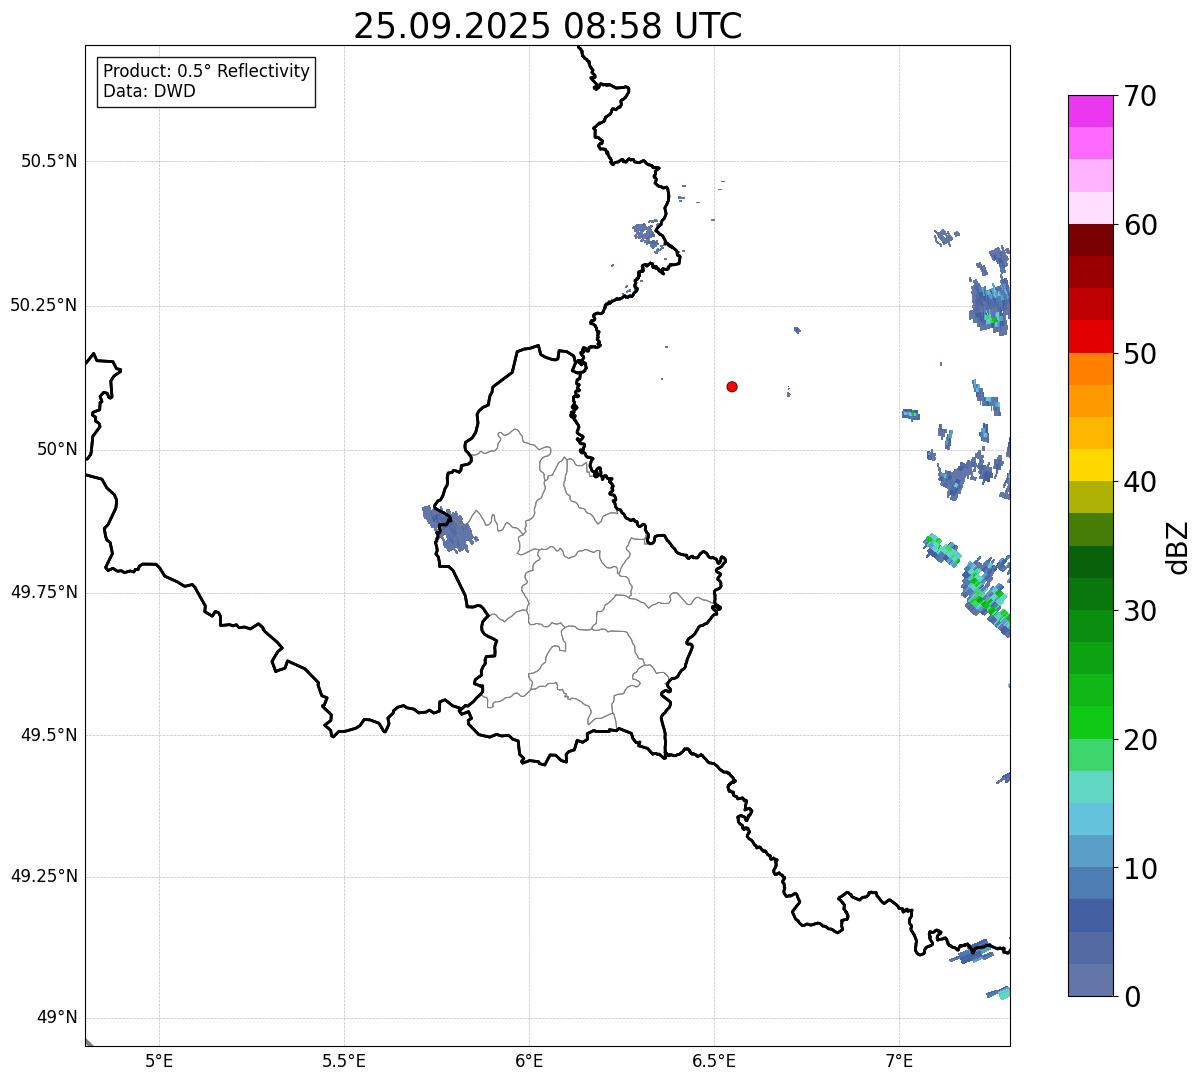This screenshot has width=1202, height=1081.
Task: Click the colorbar 10 tick label
Action: pyautogui.click(x=1140, y=869)
